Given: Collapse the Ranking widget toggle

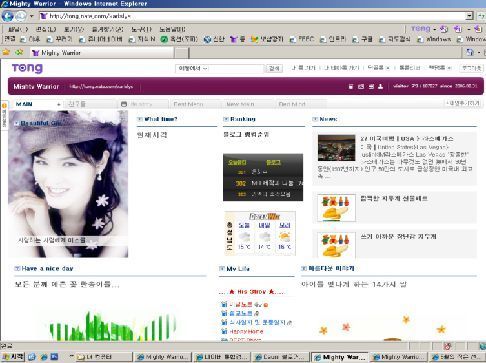Looking at the screenshot, I should [226, 119].
